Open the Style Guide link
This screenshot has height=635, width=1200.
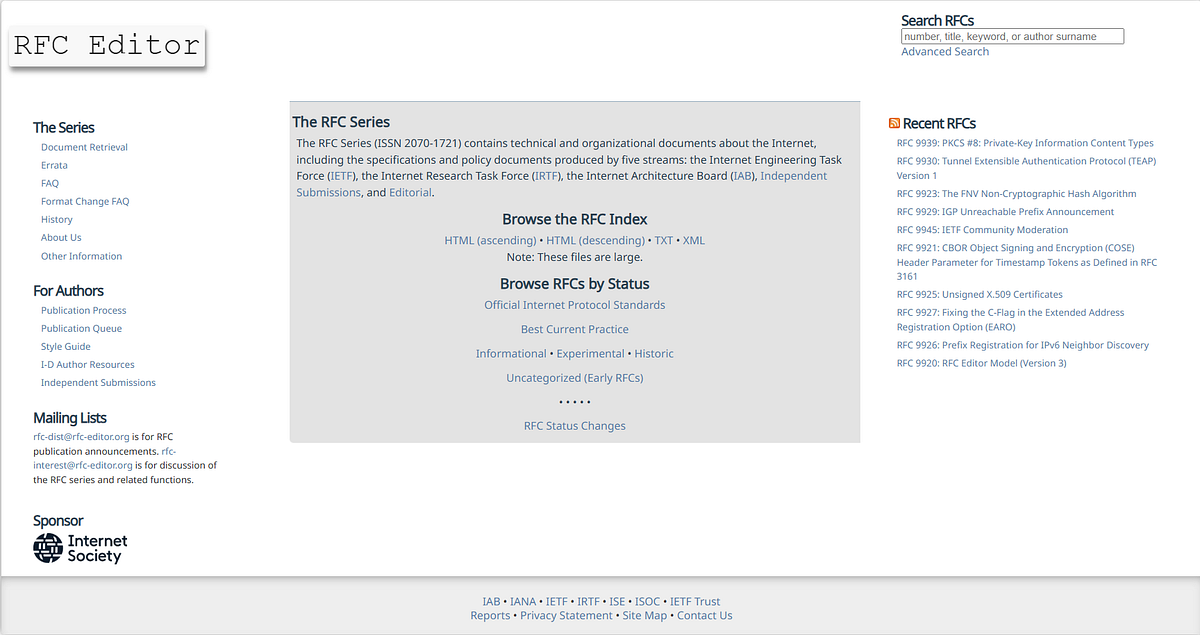coord(66,346)
